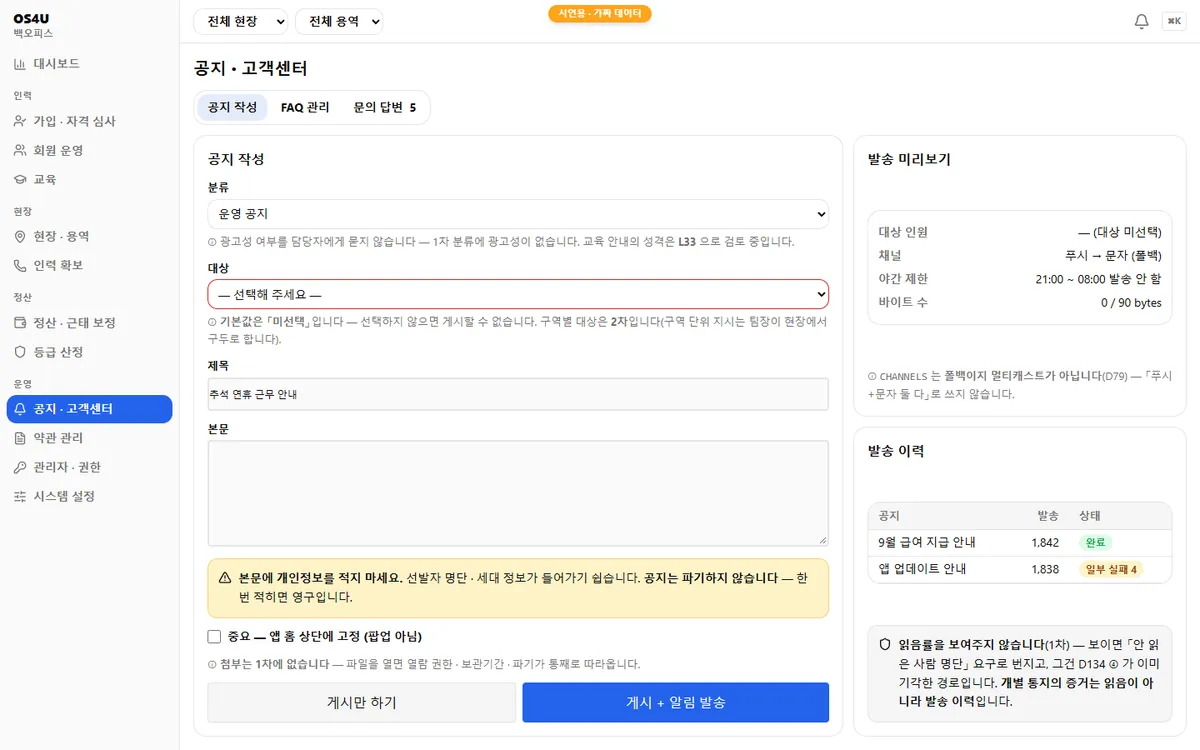Navigate to 시스템 설정
The image size is (1200, 750).
90,496
